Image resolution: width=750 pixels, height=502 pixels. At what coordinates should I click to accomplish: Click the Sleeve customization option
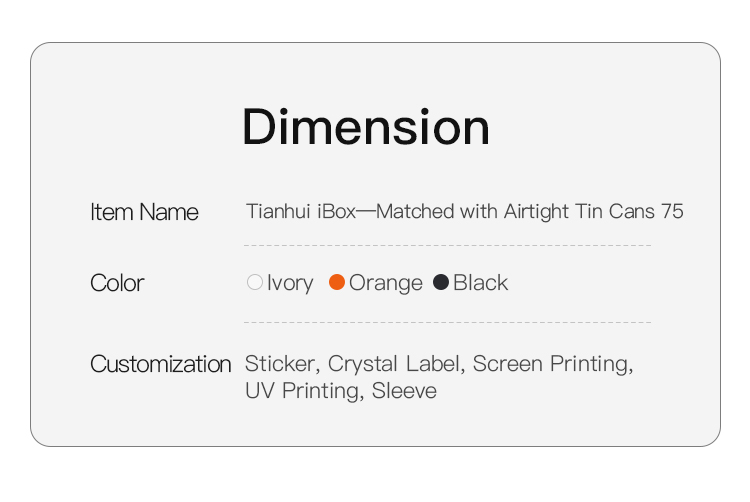pos(404,391)
